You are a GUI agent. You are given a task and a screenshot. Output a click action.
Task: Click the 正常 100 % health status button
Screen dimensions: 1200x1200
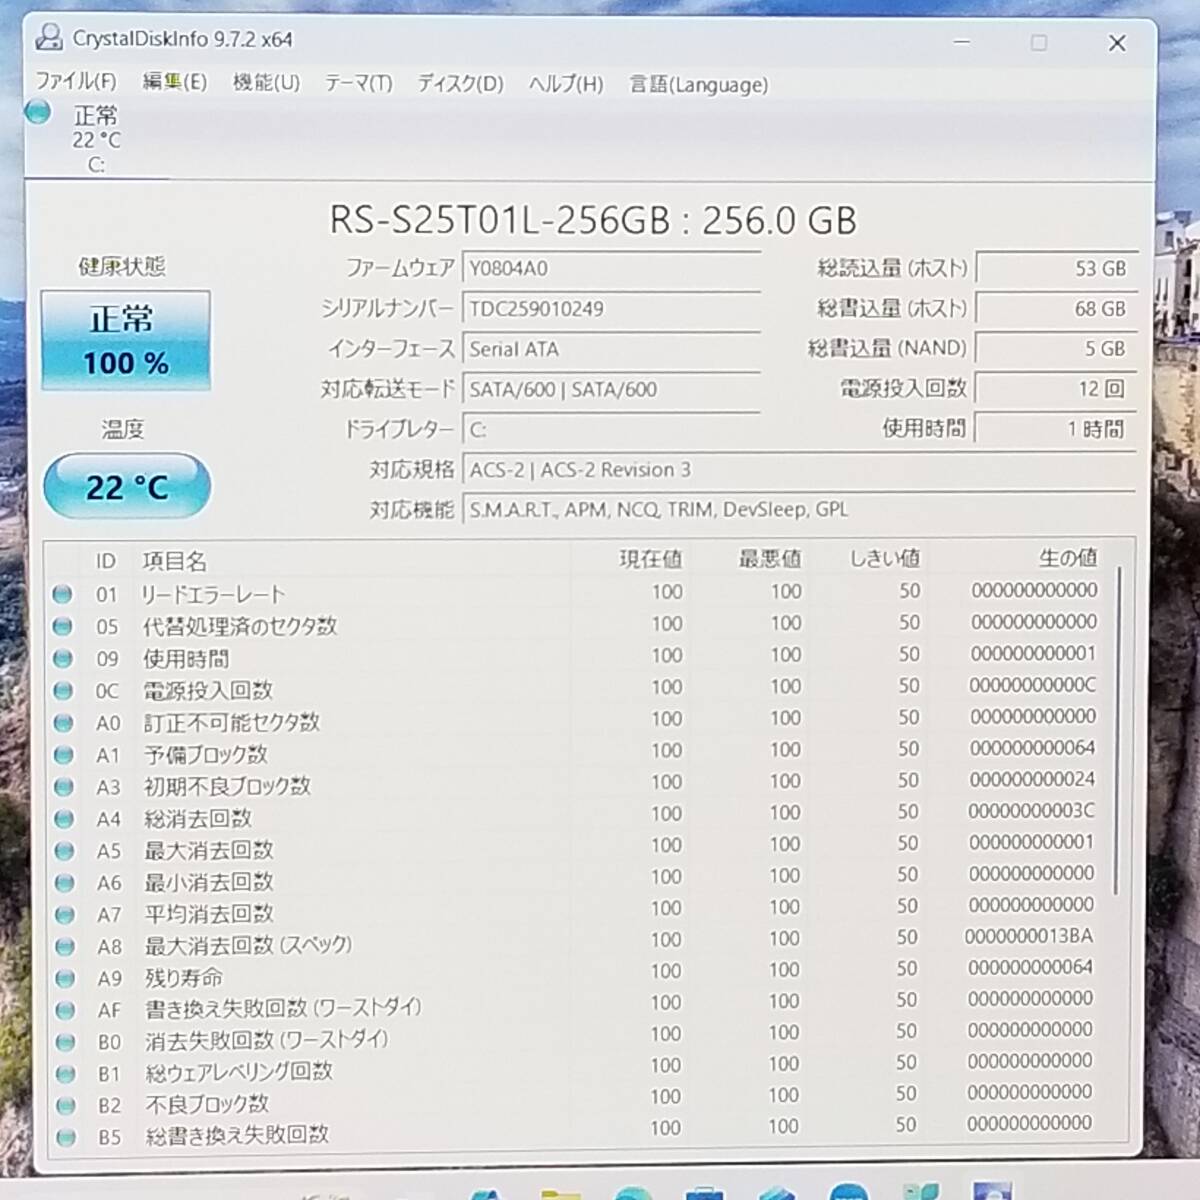[125, 340]
